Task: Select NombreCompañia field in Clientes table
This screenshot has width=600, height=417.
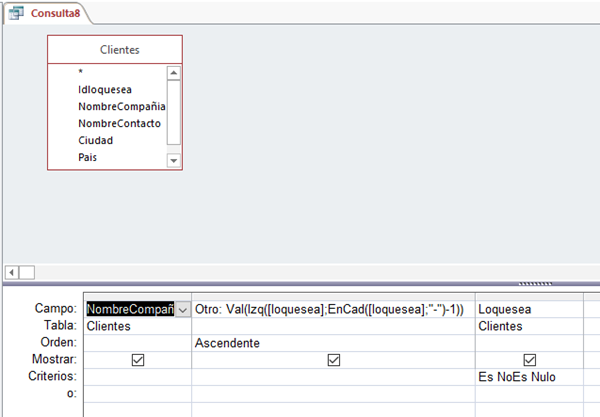Action: pos(122,107)
